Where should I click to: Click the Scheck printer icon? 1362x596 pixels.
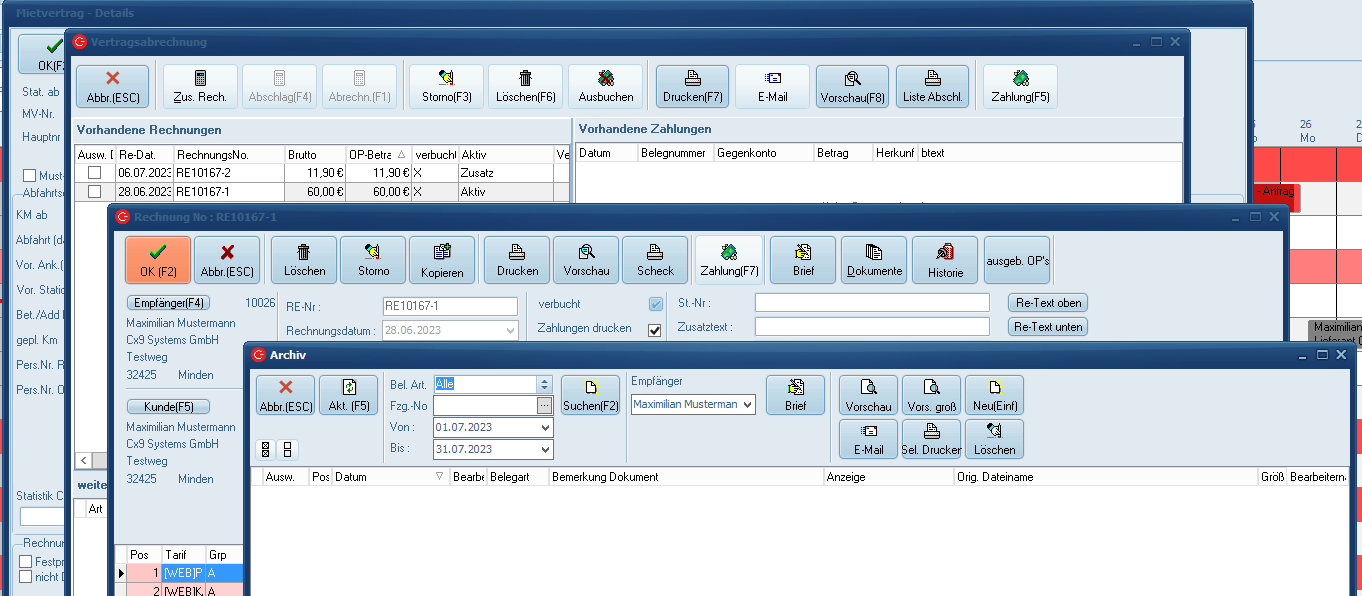tap(655, 260)
